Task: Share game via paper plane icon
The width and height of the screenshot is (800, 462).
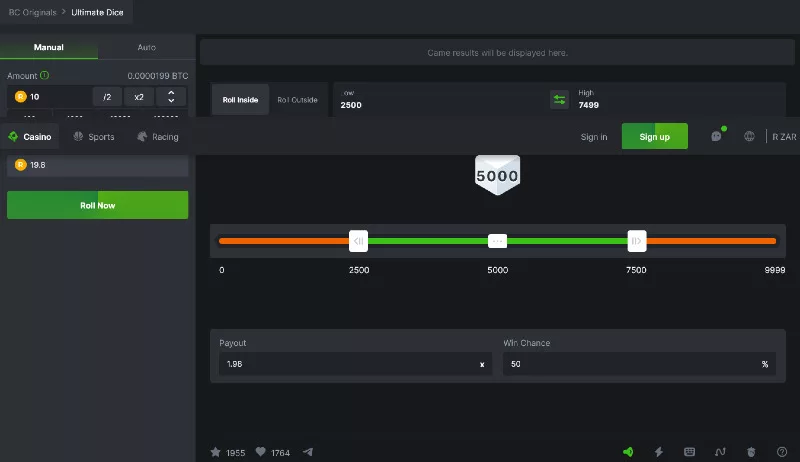Action: 308,452
